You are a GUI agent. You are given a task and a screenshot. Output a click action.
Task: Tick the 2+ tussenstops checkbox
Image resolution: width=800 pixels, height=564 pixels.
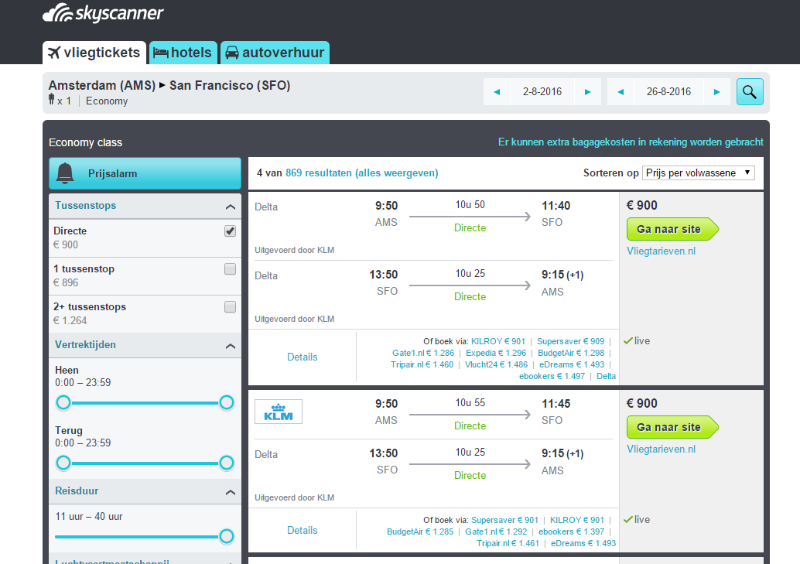[230, 307]
